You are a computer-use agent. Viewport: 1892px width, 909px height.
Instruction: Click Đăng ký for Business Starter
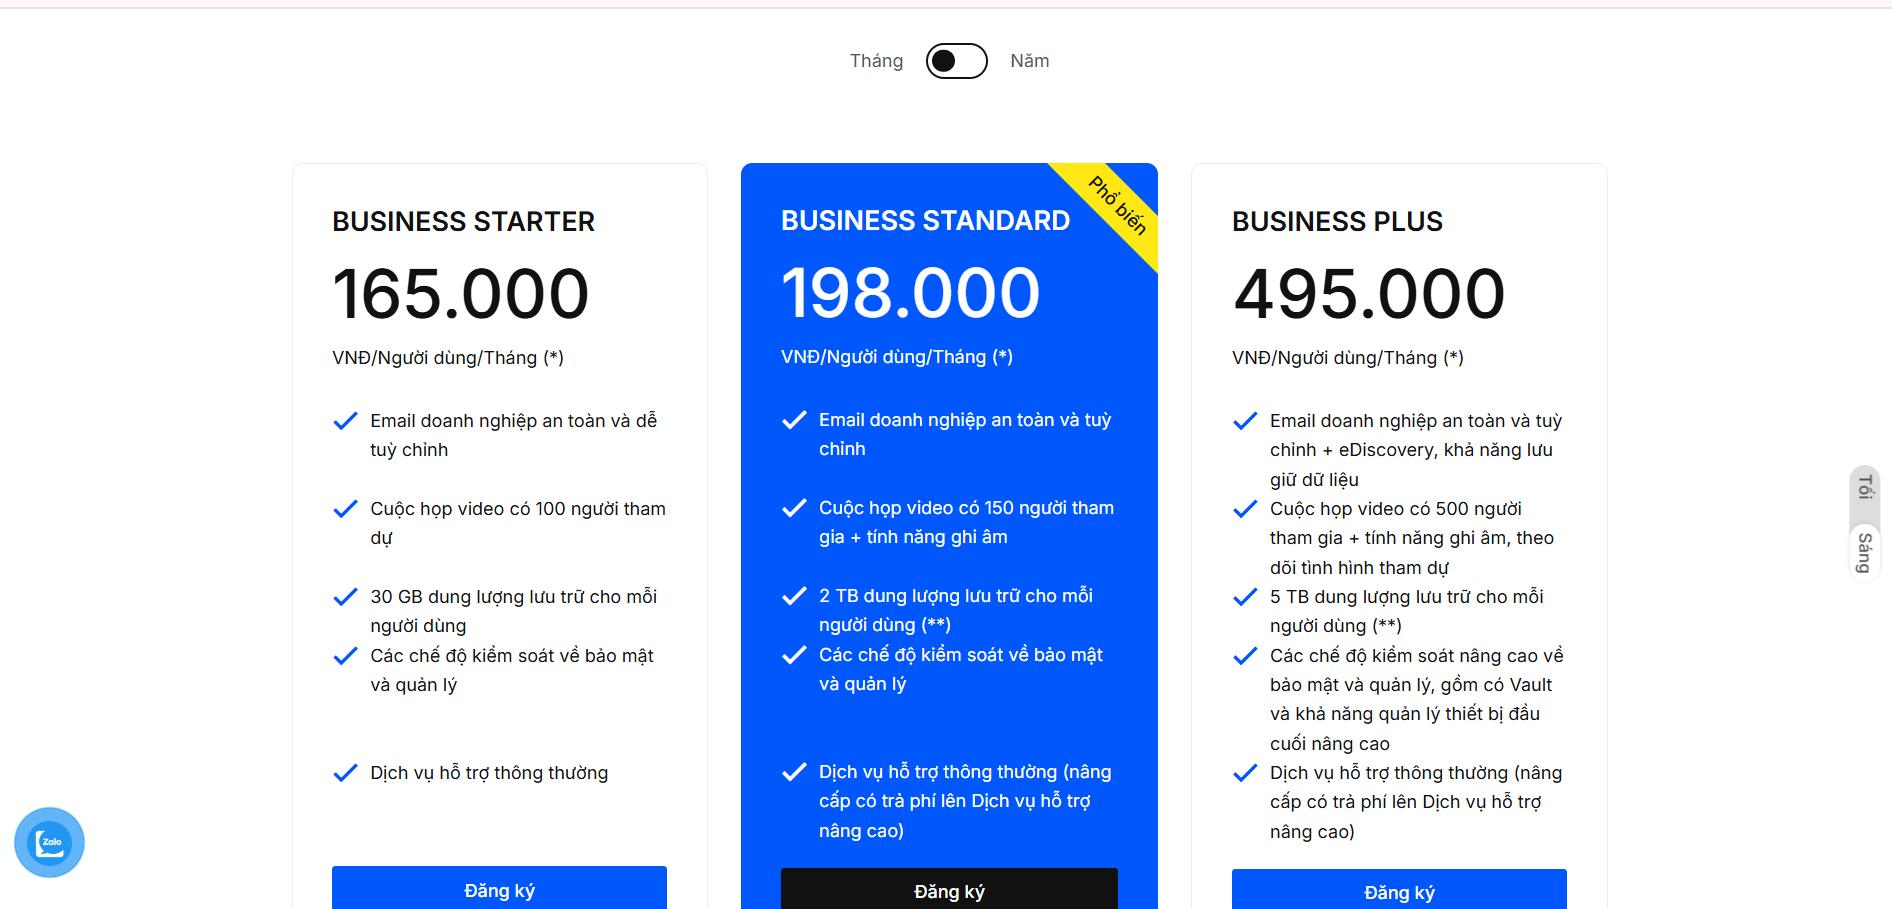coord(499,889)
